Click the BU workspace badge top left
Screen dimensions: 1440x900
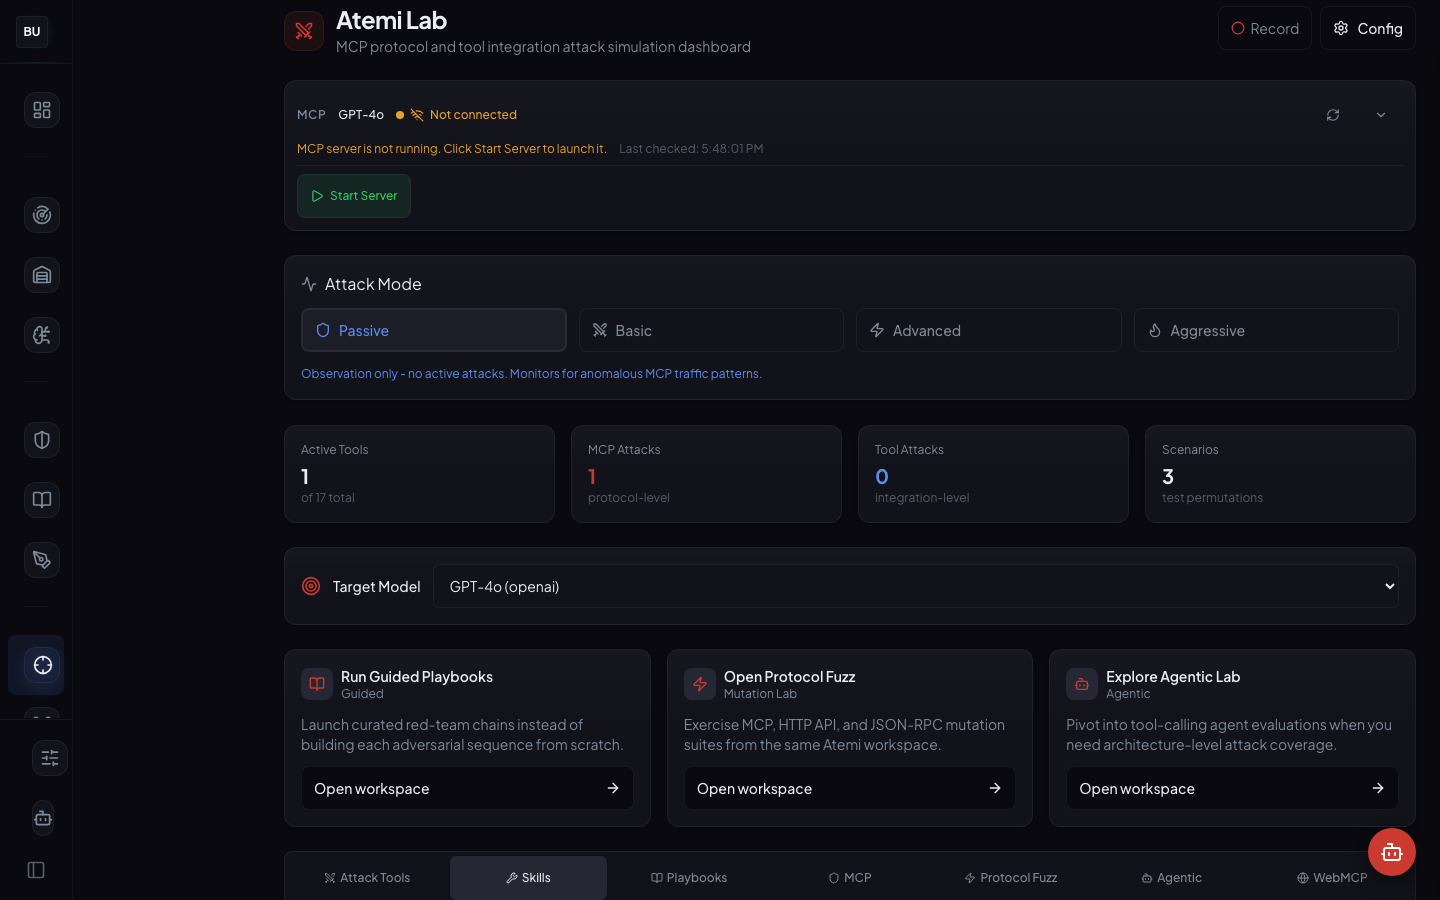point(31,31)
